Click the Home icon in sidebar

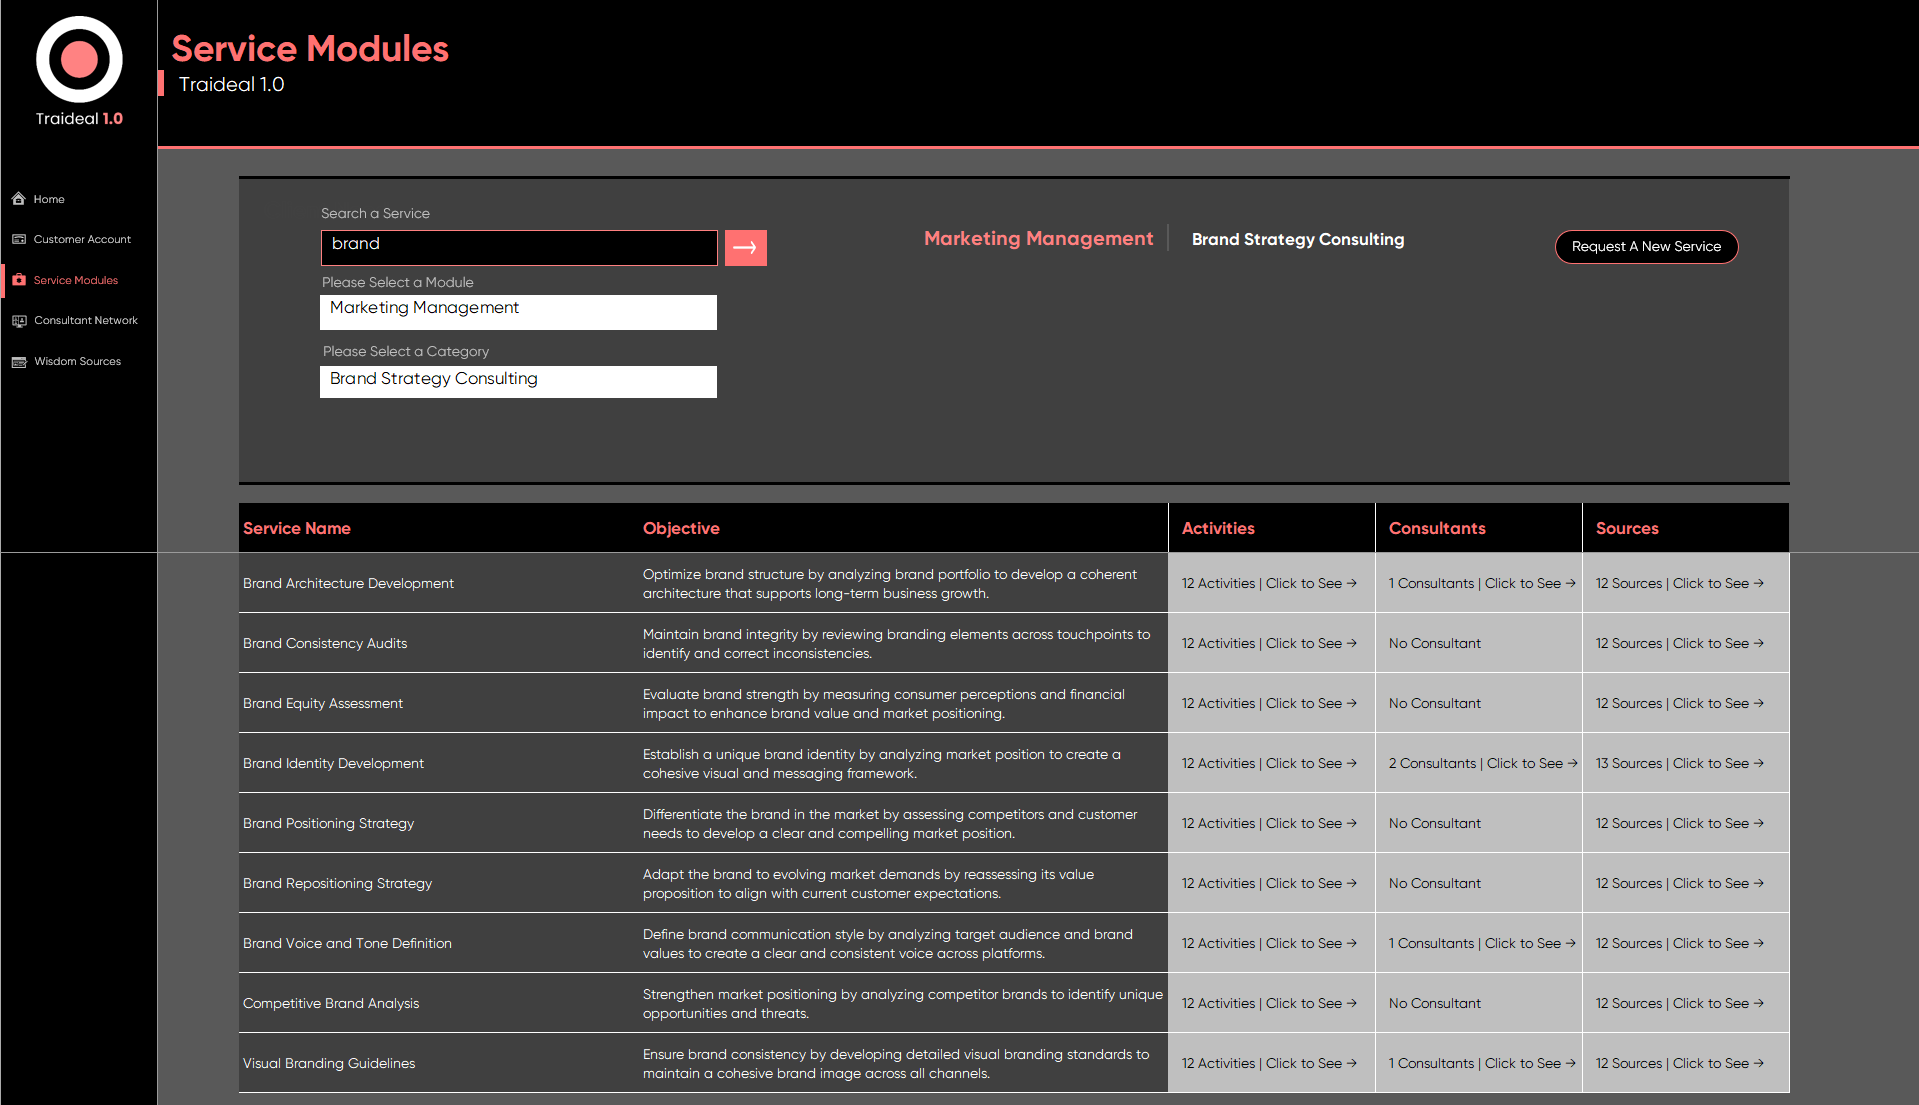tap(19, 199)
